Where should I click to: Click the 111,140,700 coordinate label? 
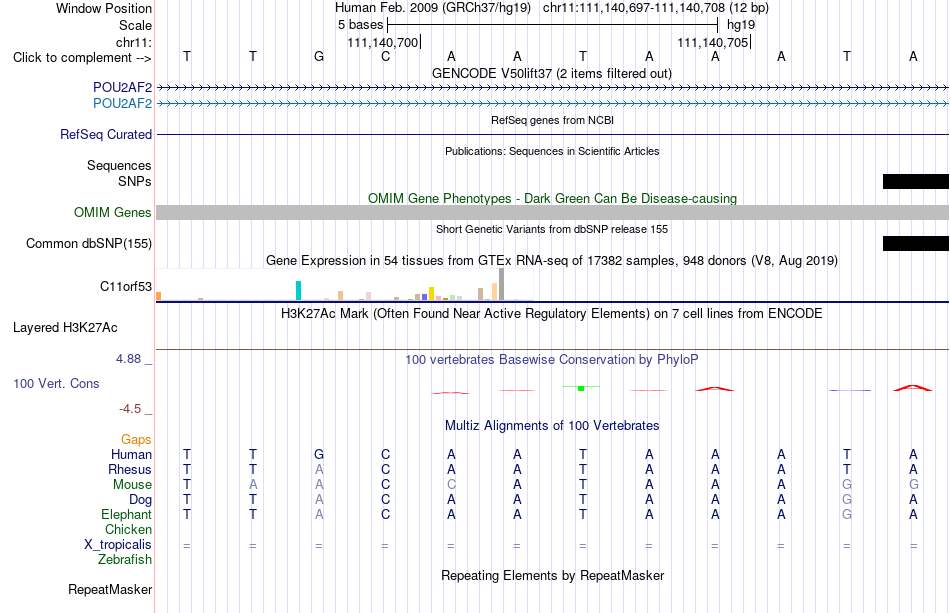click(x=383, y=42)
